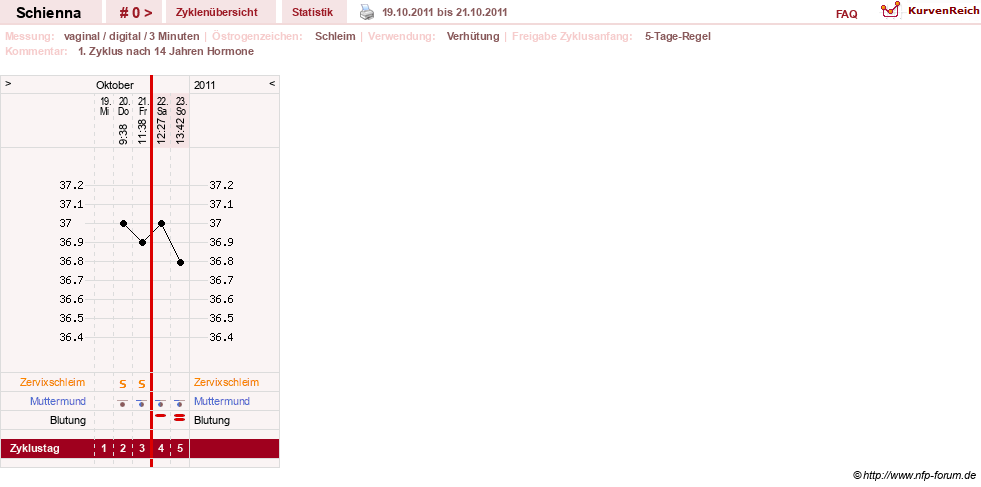Click the Zervixschleim 'S' mark for 21. Fr
The height and width of the screenshot is (487, 981).
point(142,383)
